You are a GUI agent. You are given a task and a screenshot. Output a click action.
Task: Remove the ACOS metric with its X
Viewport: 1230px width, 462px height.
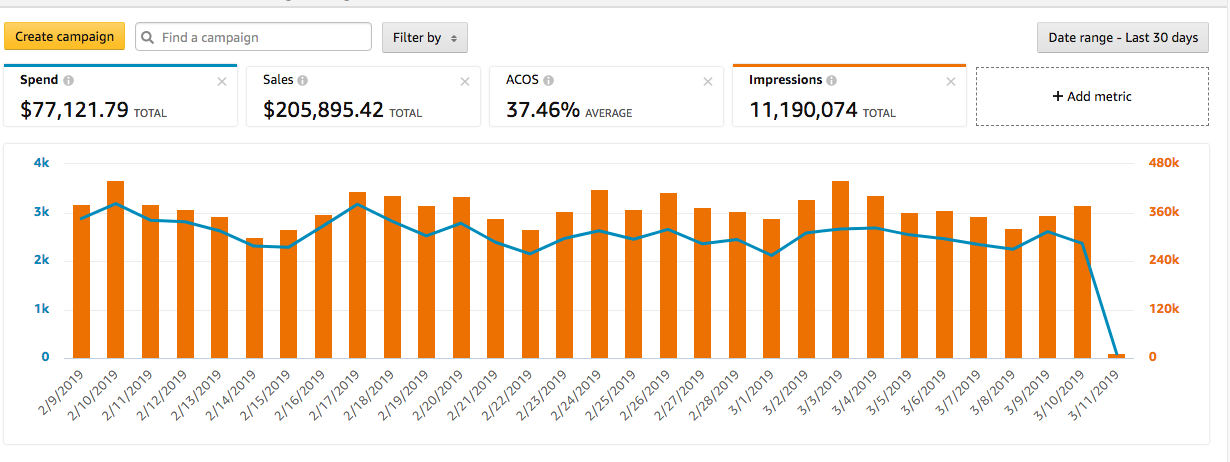coord(708,82)
